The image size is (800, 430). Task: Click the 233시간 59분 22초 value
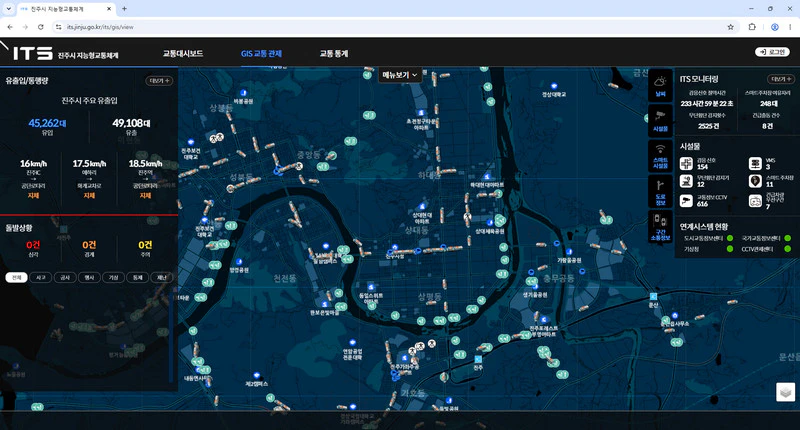(707, 104)
